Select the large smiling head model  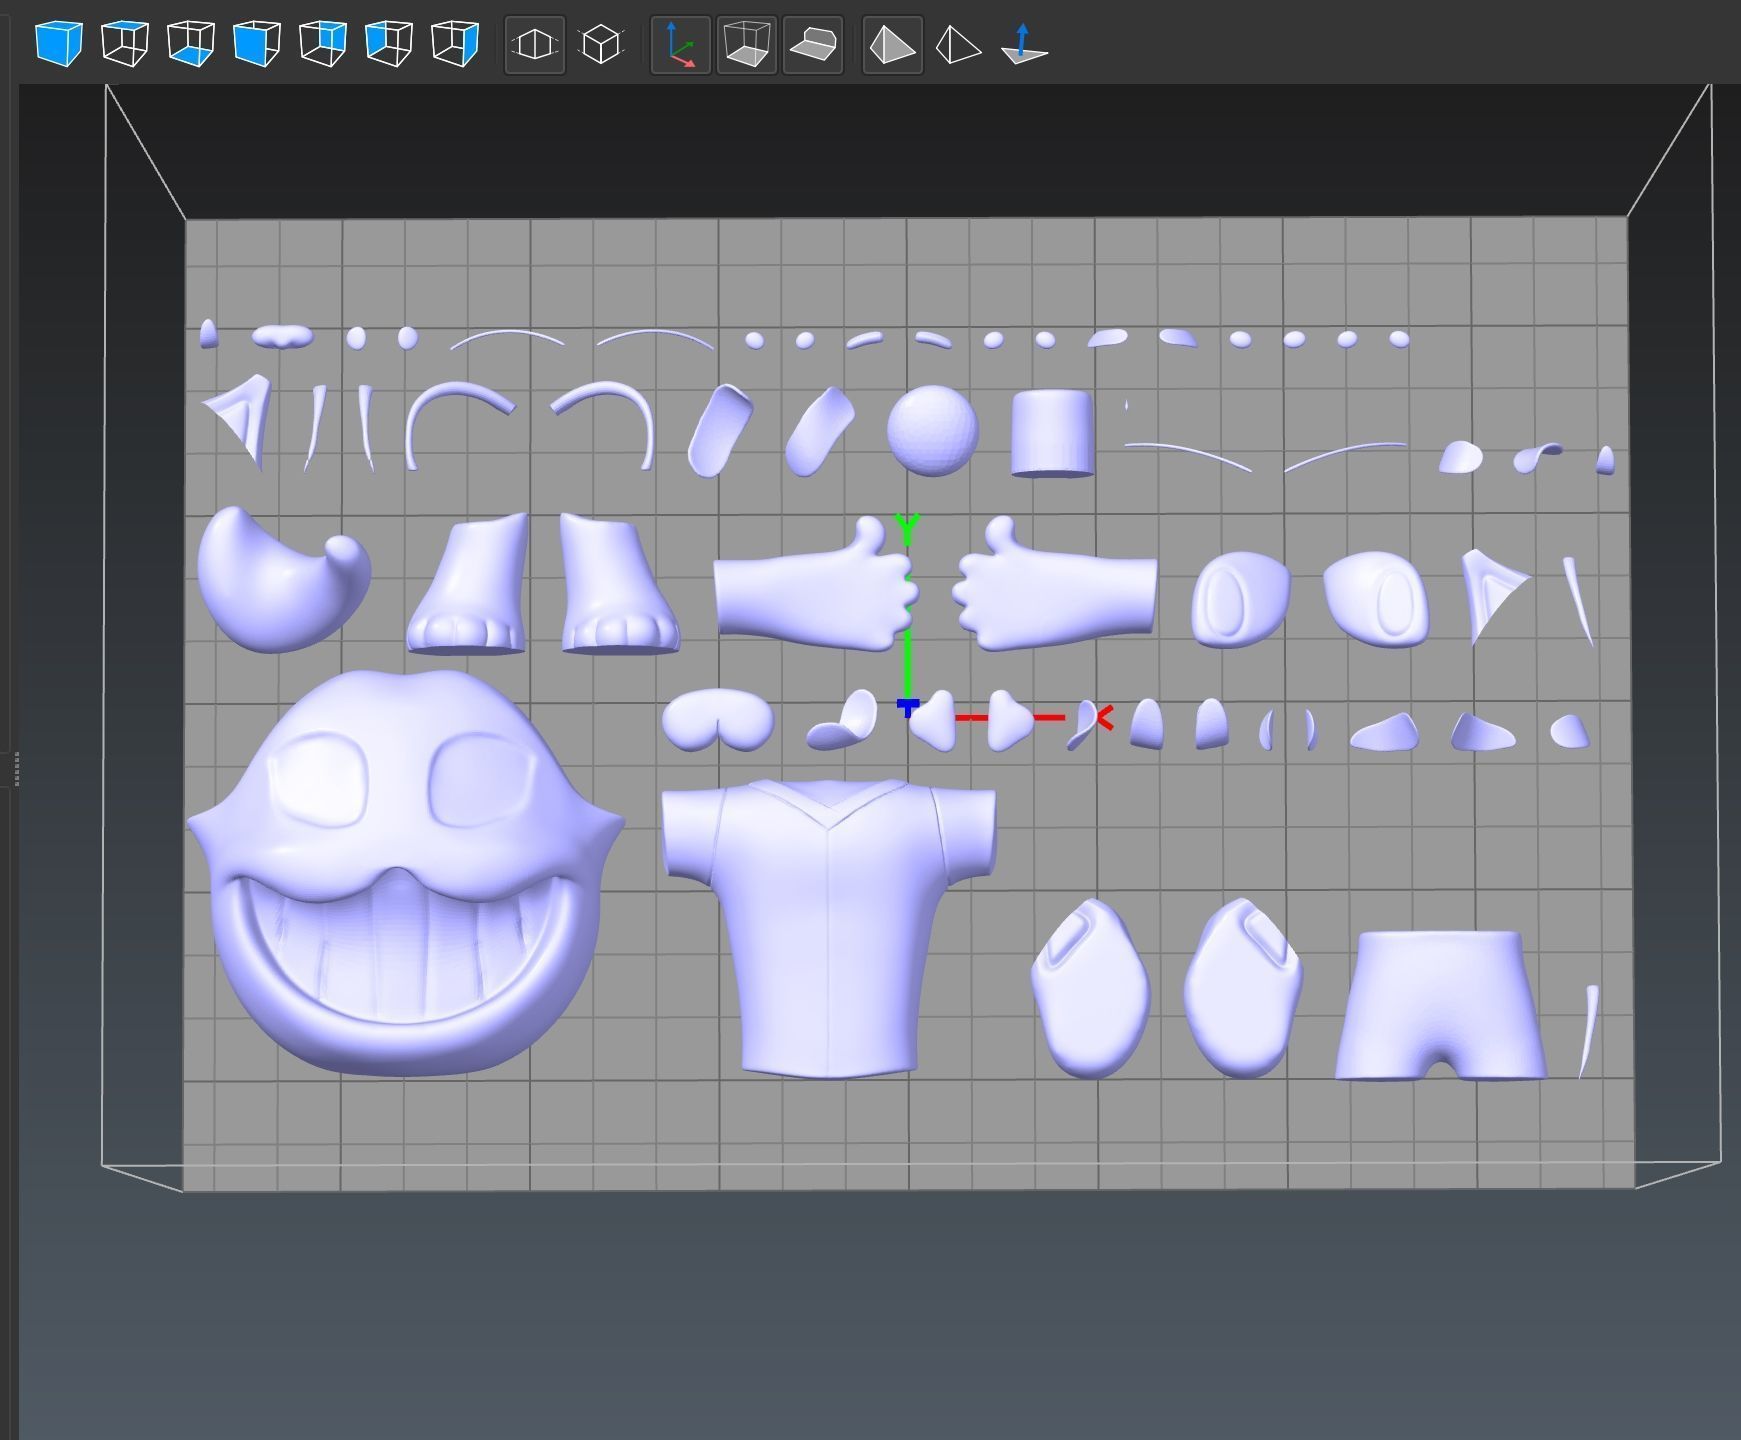click(405, 873)
